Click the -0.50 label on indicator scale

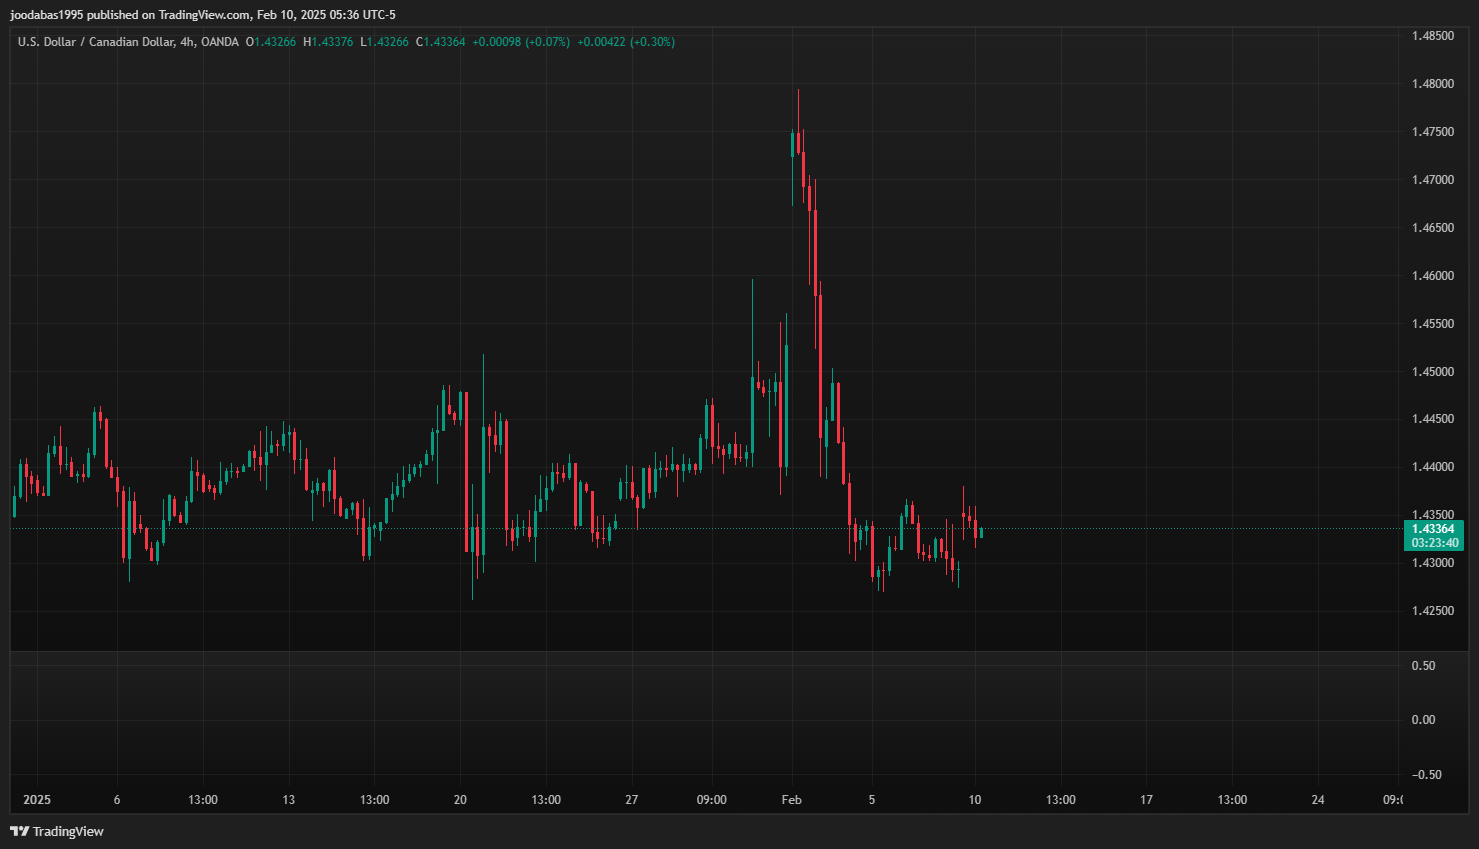(x=1426, y=775)
